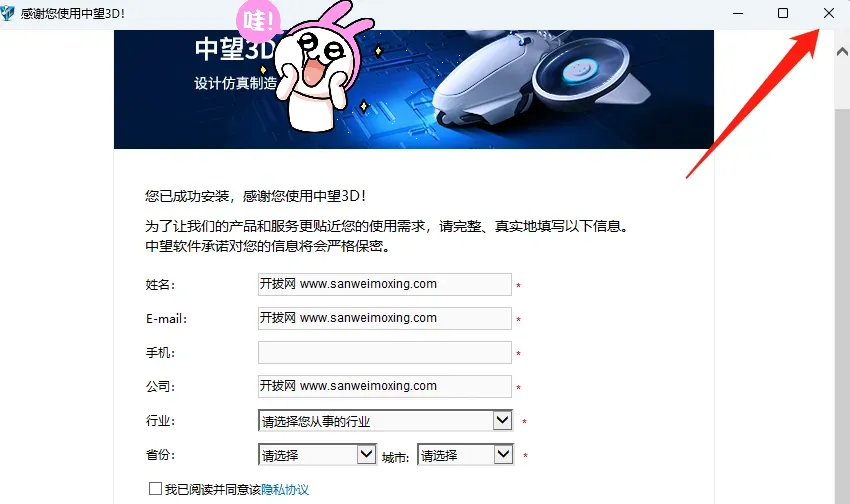Open the 城市 city dropdown

pos(465,455)
